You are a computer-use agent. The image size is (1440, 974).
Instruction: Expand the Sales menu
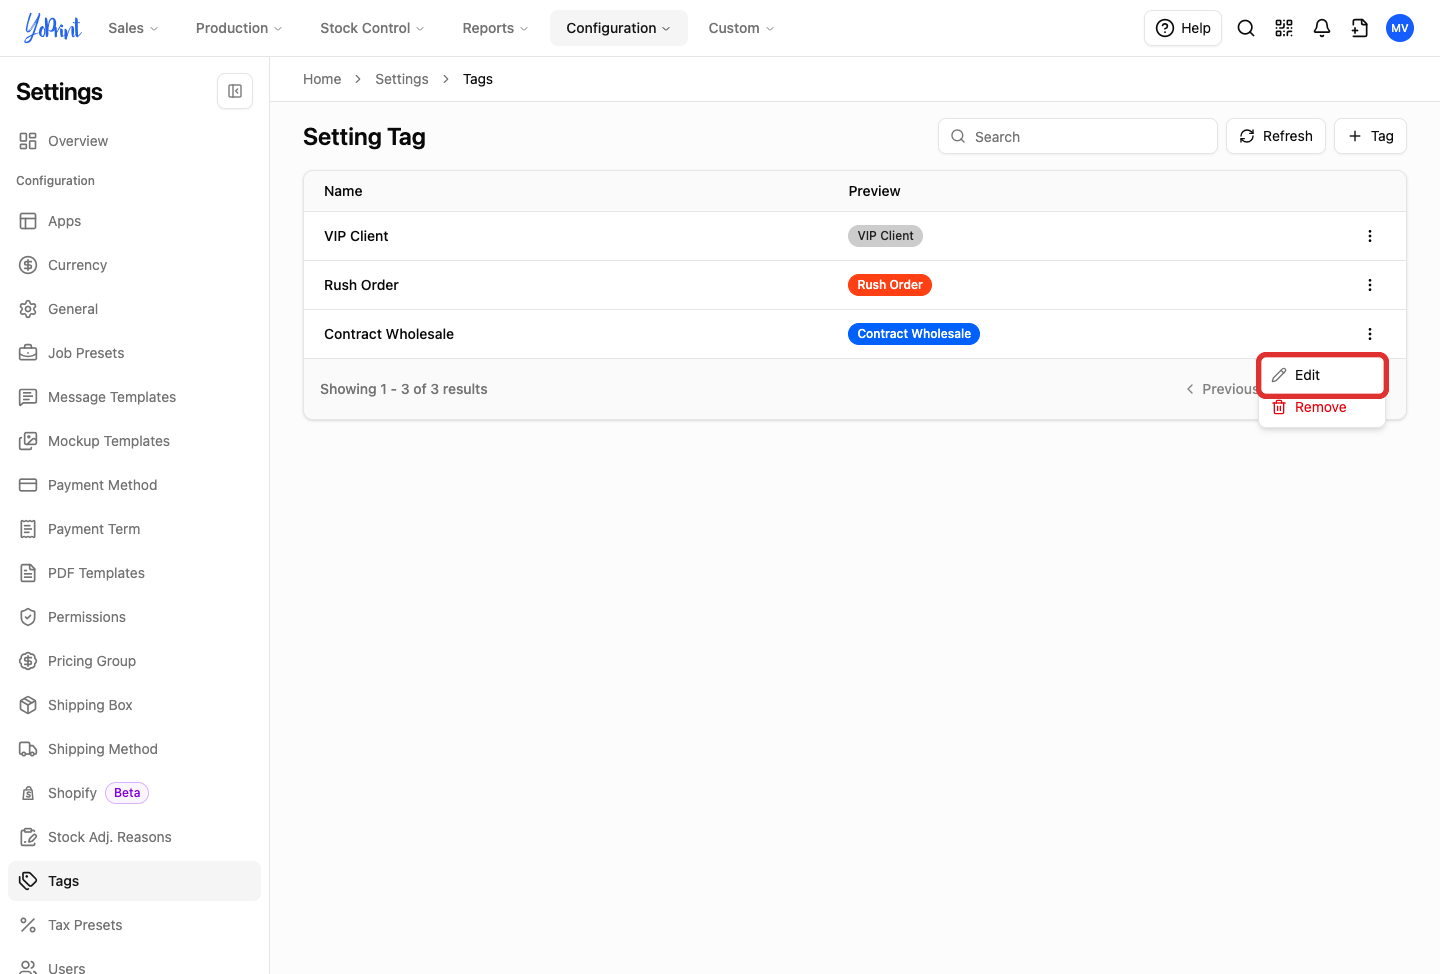pyautogui.click(x=133, y=28)
